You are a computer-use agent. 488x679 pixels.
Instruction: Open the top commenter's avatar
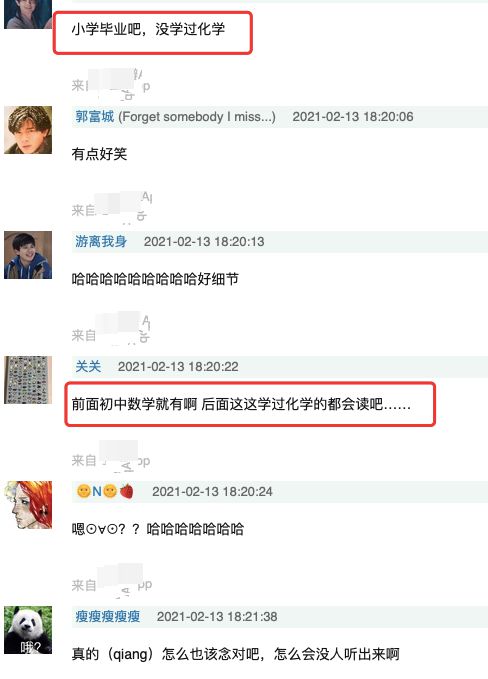(28, 14)
